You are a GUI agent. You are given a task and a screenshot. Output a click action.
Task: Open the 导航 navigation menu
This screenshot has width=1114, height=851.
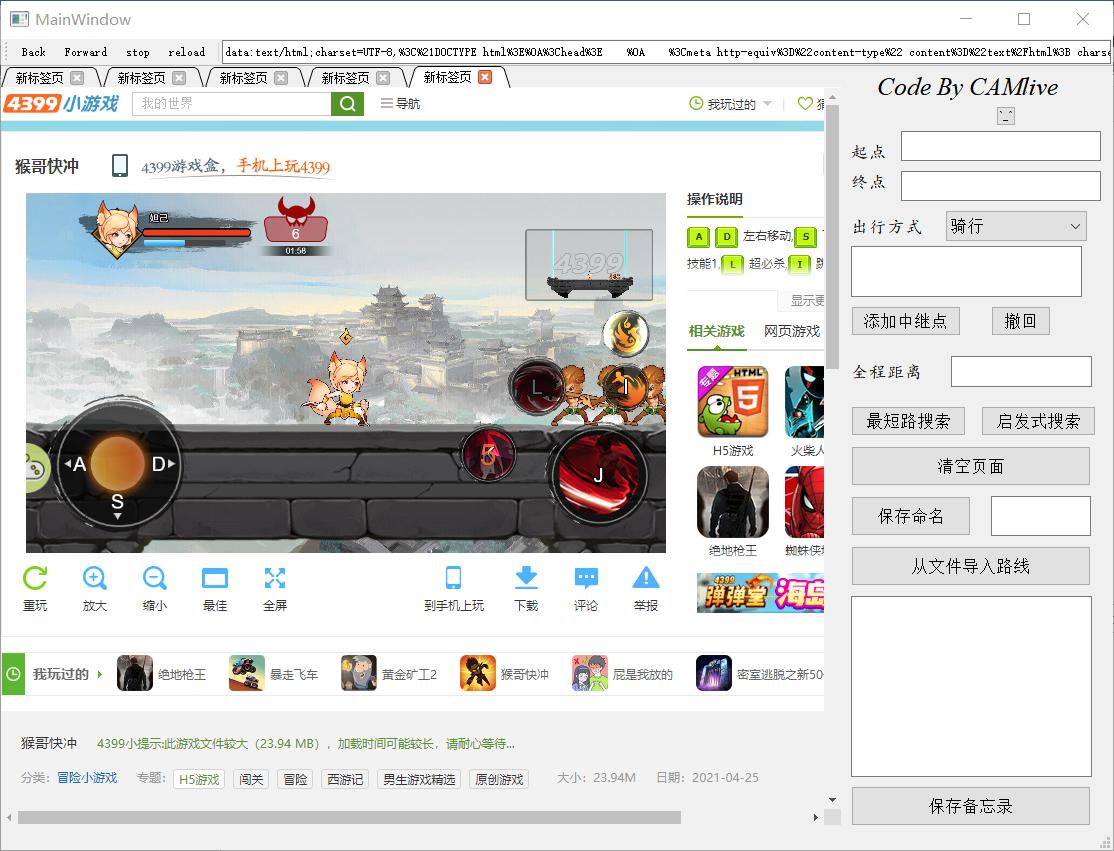tap(400, 104)
